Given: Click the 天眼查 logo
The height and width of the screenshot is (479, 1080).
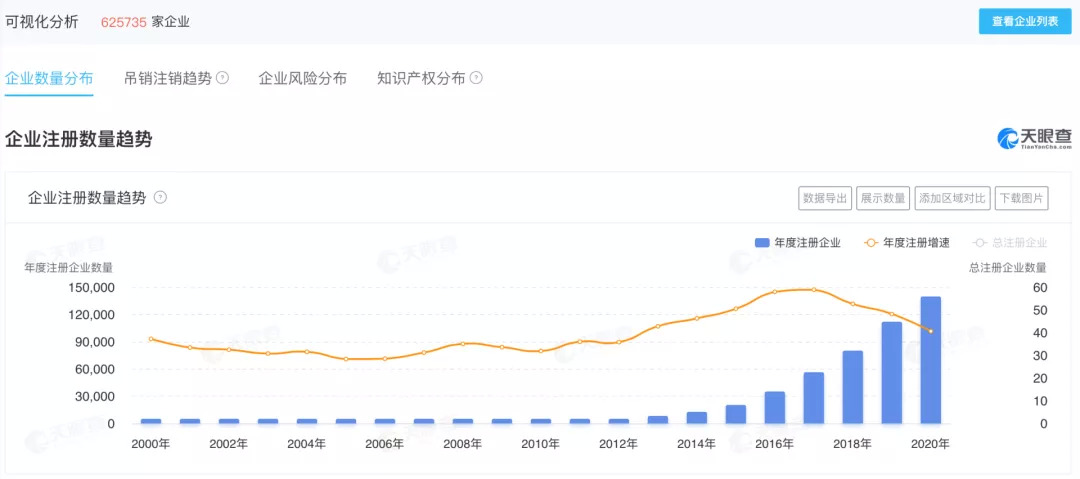Looking at the screenshot, I should [1034, 139].
